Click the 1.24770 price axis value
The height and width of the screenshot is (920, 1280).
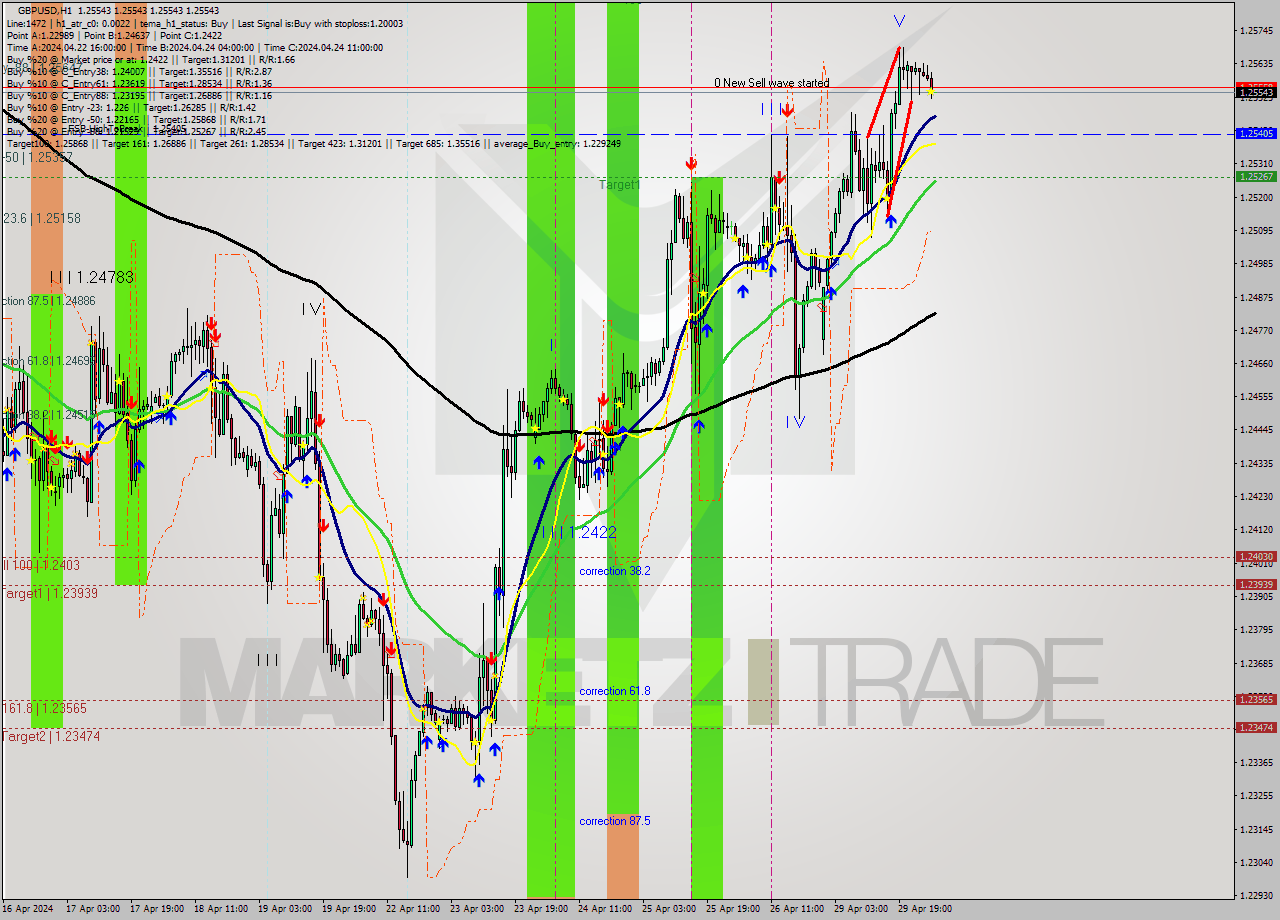[1256, 330]
